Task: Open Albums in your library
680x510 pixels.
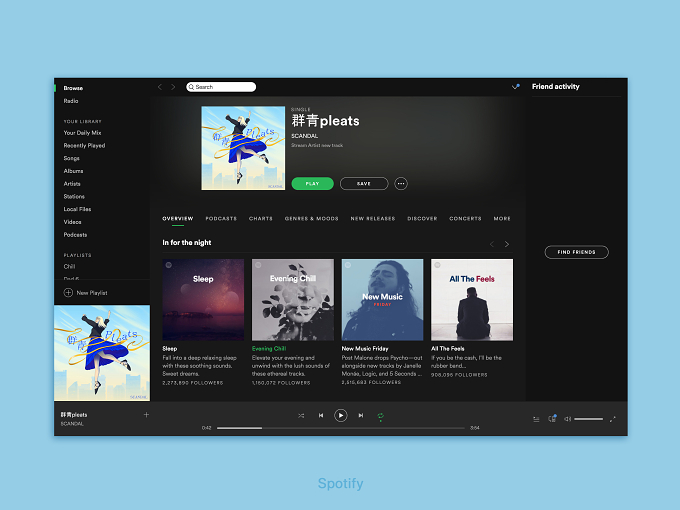Action: [73, 171]
